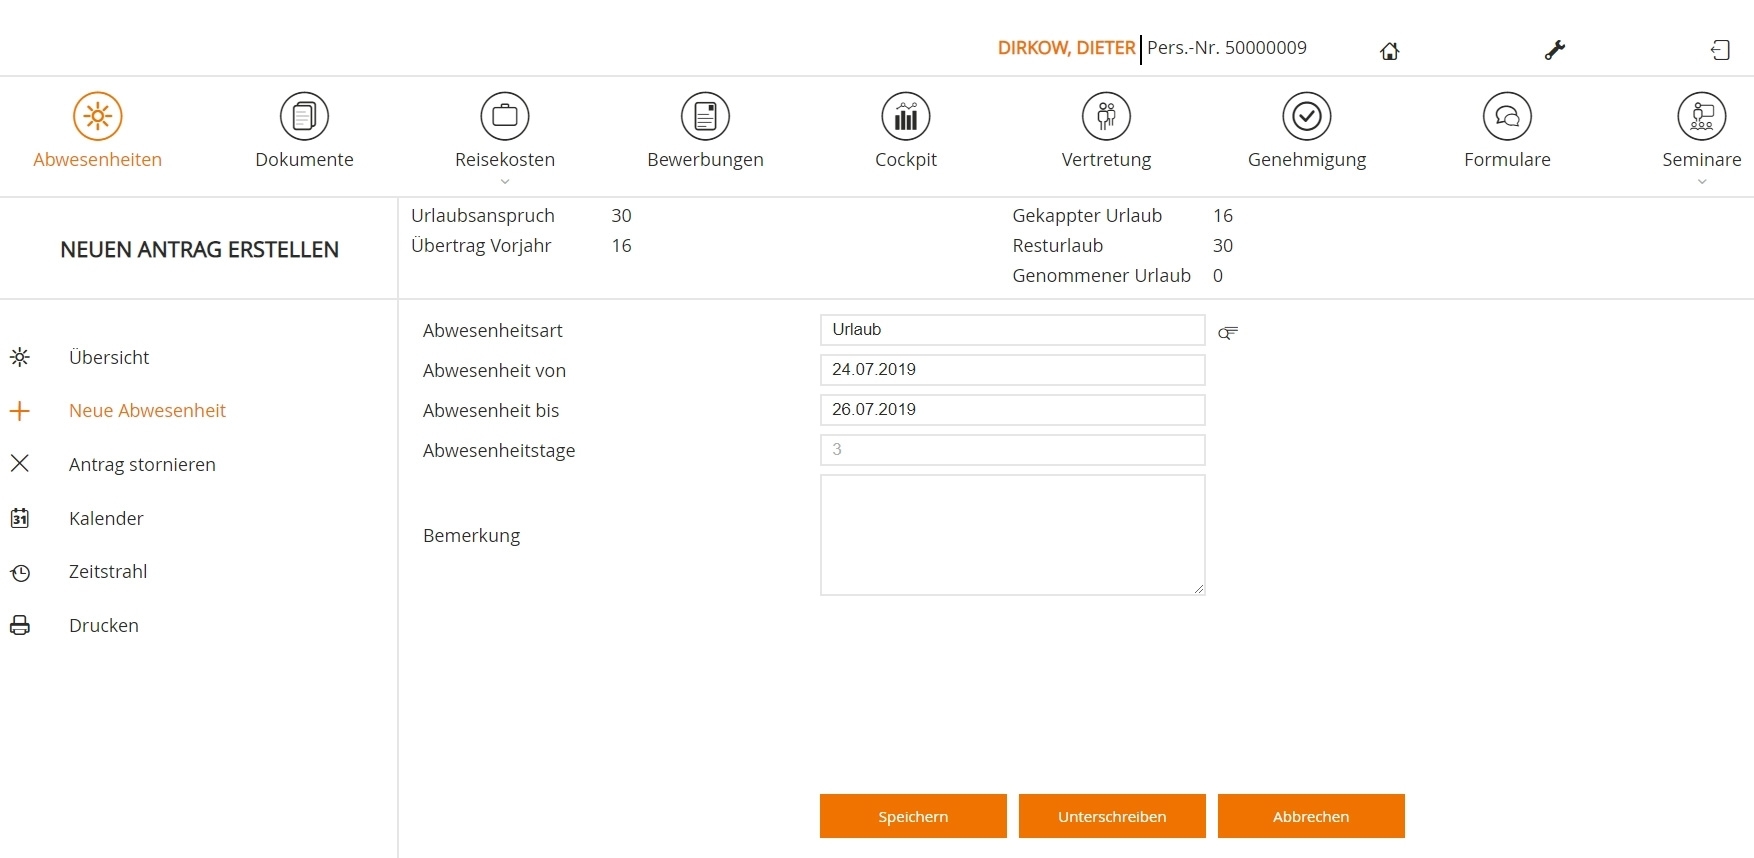Open value help next to Abwesenheitsart
Image resolution: width=1754 pixels, height=858 pixels.
[x=1228, y=332]
